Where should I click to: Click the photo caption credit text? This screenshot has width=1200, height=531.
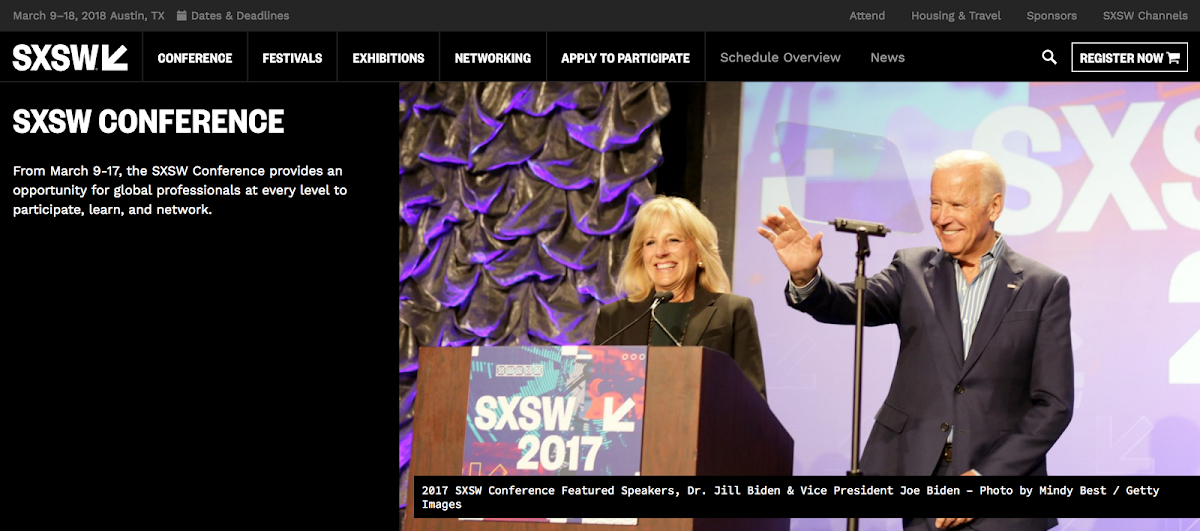[790, 497]
